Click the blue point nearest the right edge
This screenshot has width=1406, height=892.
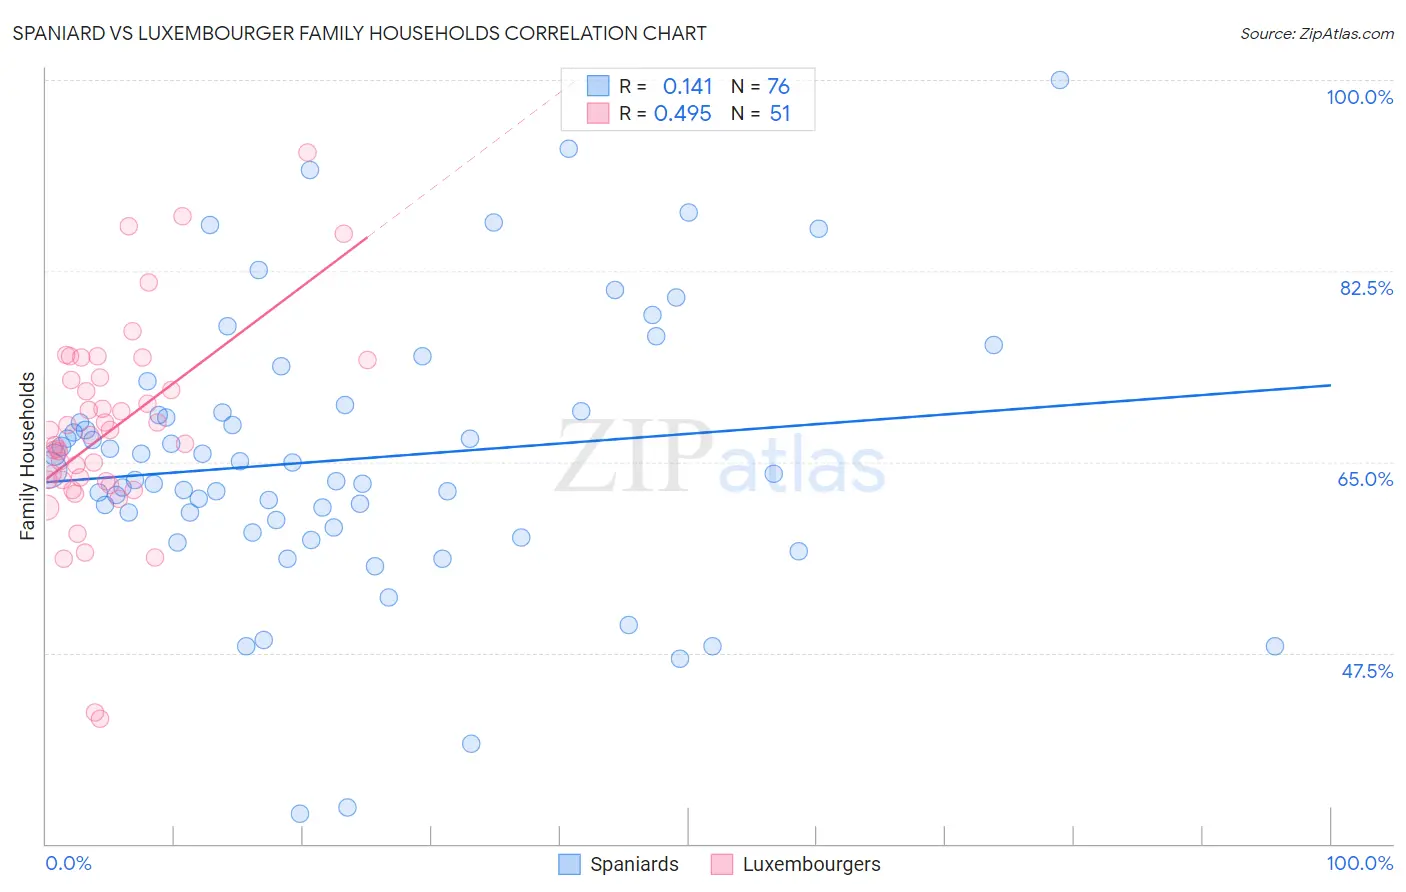(1275, 646)
